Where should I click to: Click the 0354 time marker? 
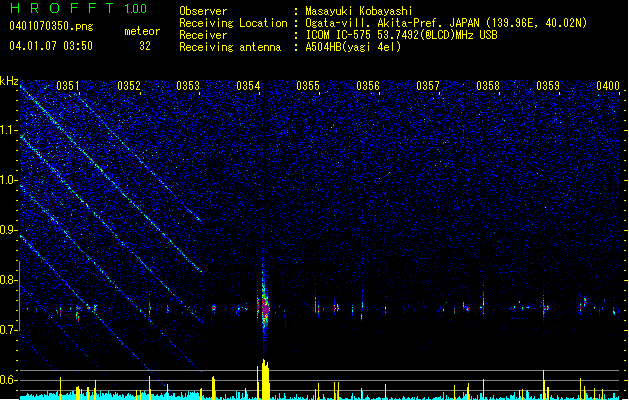pos(248,85)
